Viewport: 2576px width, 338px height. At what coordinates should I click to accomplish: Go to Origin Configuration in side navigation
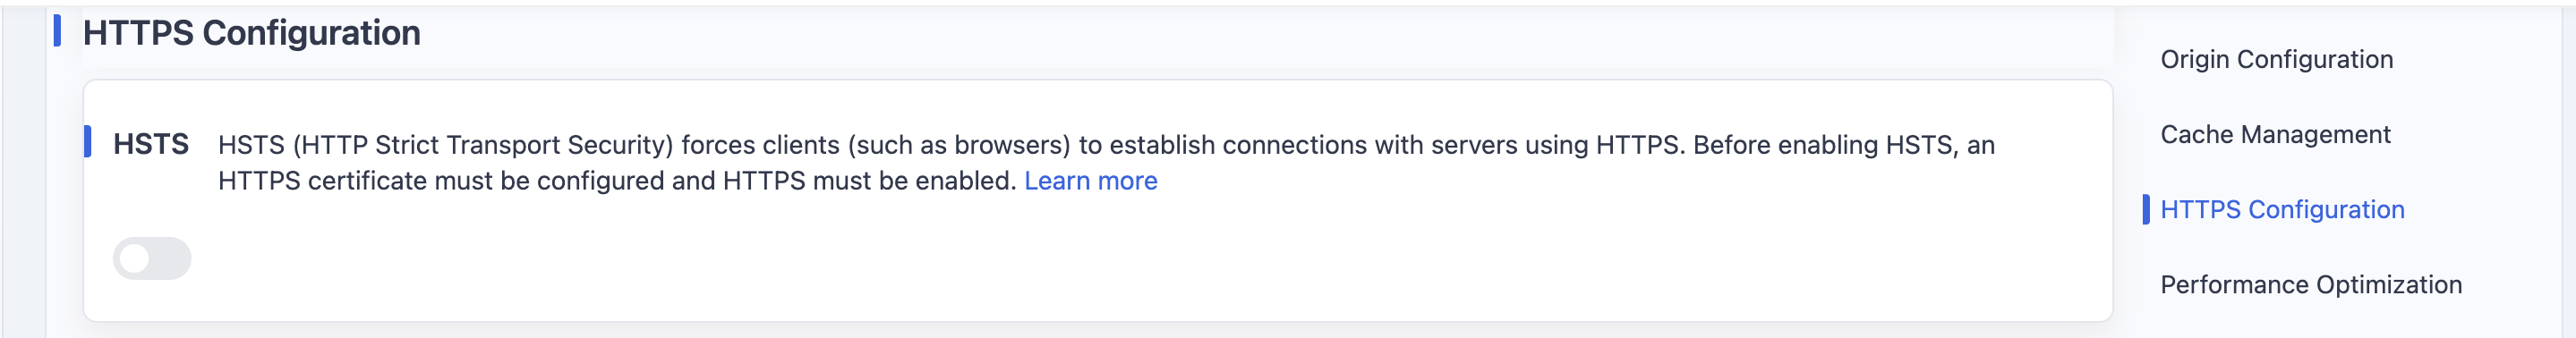coord(2276,60)
